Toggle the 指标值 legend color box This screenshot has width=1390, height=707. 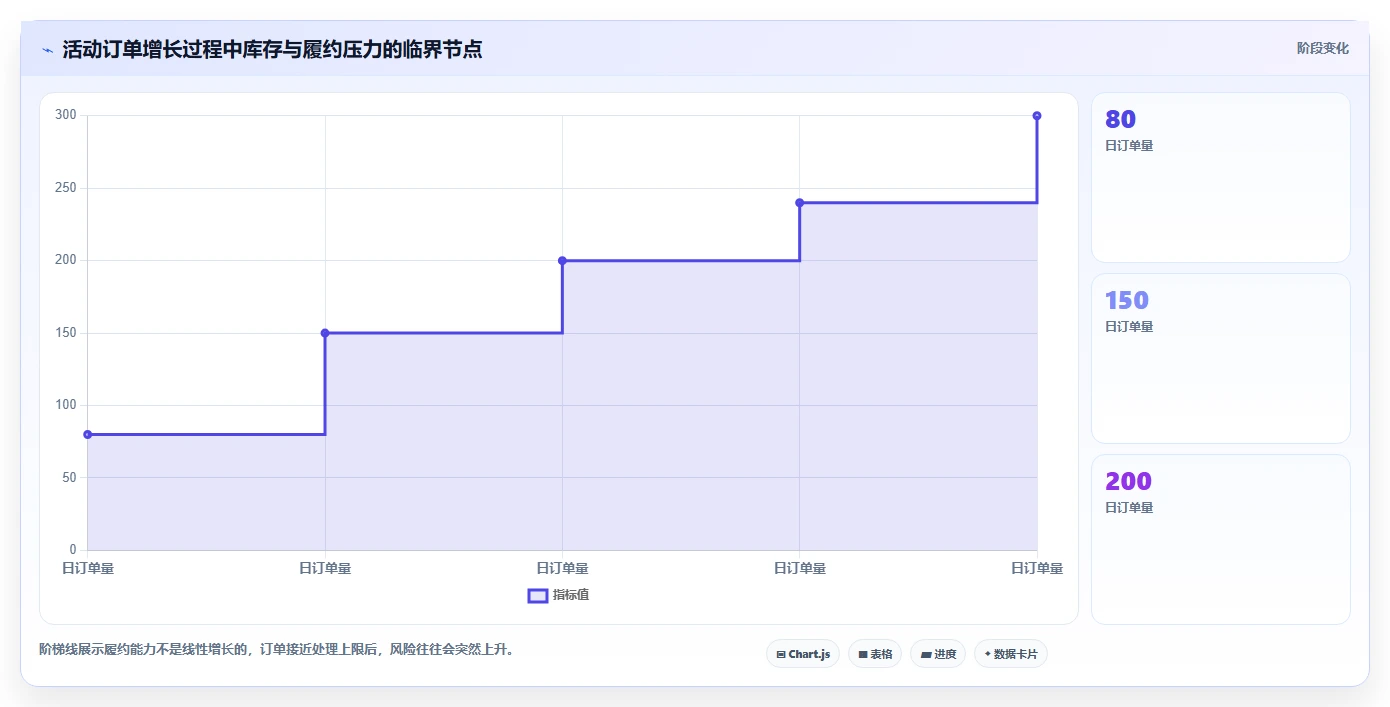(x=538, y=595)
